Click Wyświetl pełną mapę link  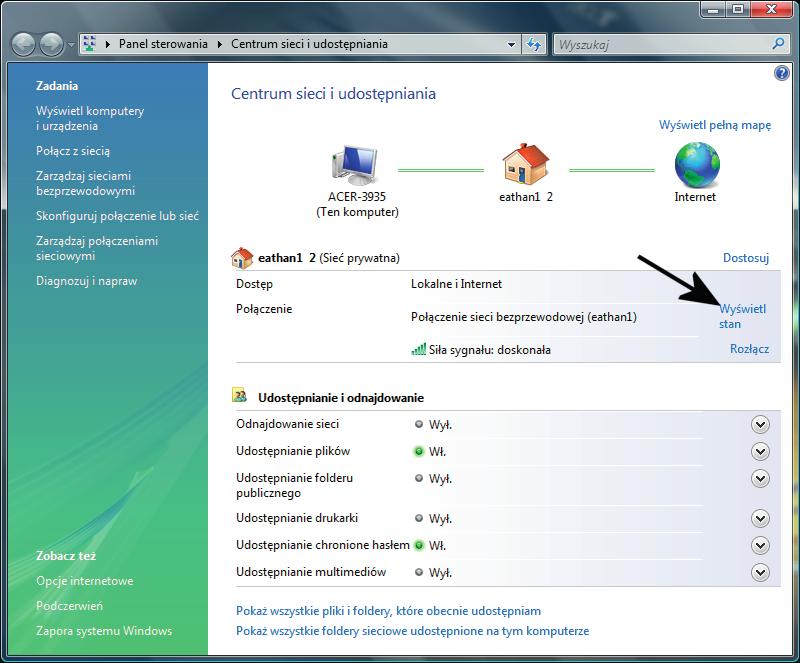(715, 125)
